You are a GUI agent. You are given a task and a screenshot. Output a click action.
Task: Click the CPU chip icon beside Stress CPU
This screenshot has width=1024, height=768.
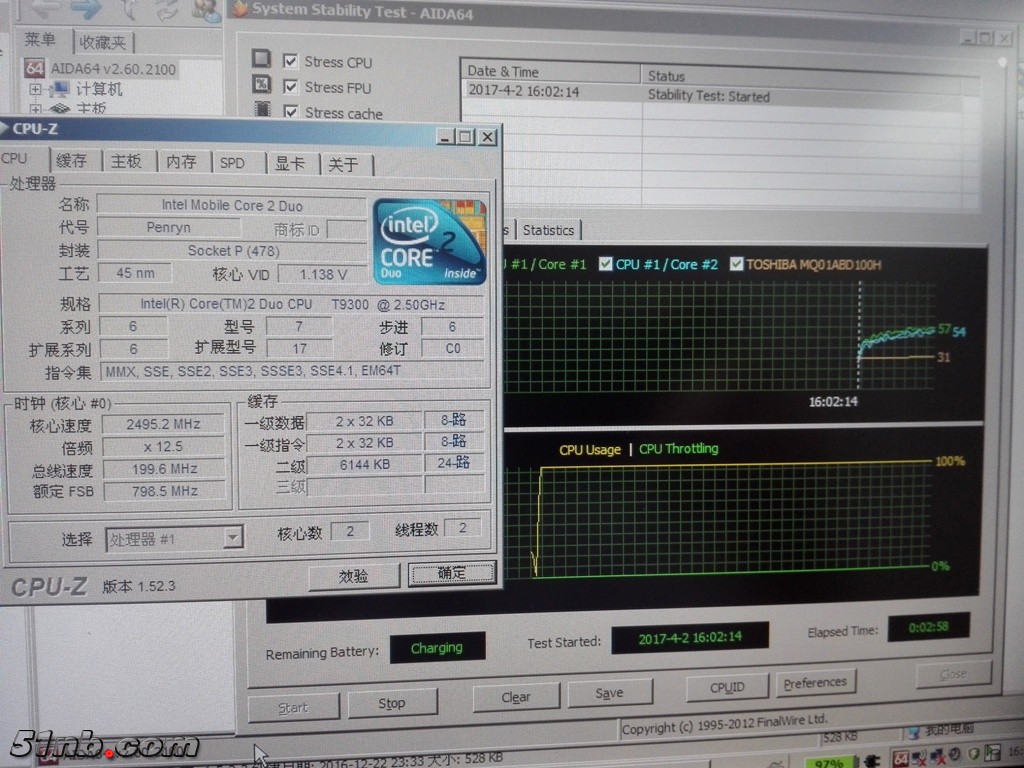coord(261,59)
